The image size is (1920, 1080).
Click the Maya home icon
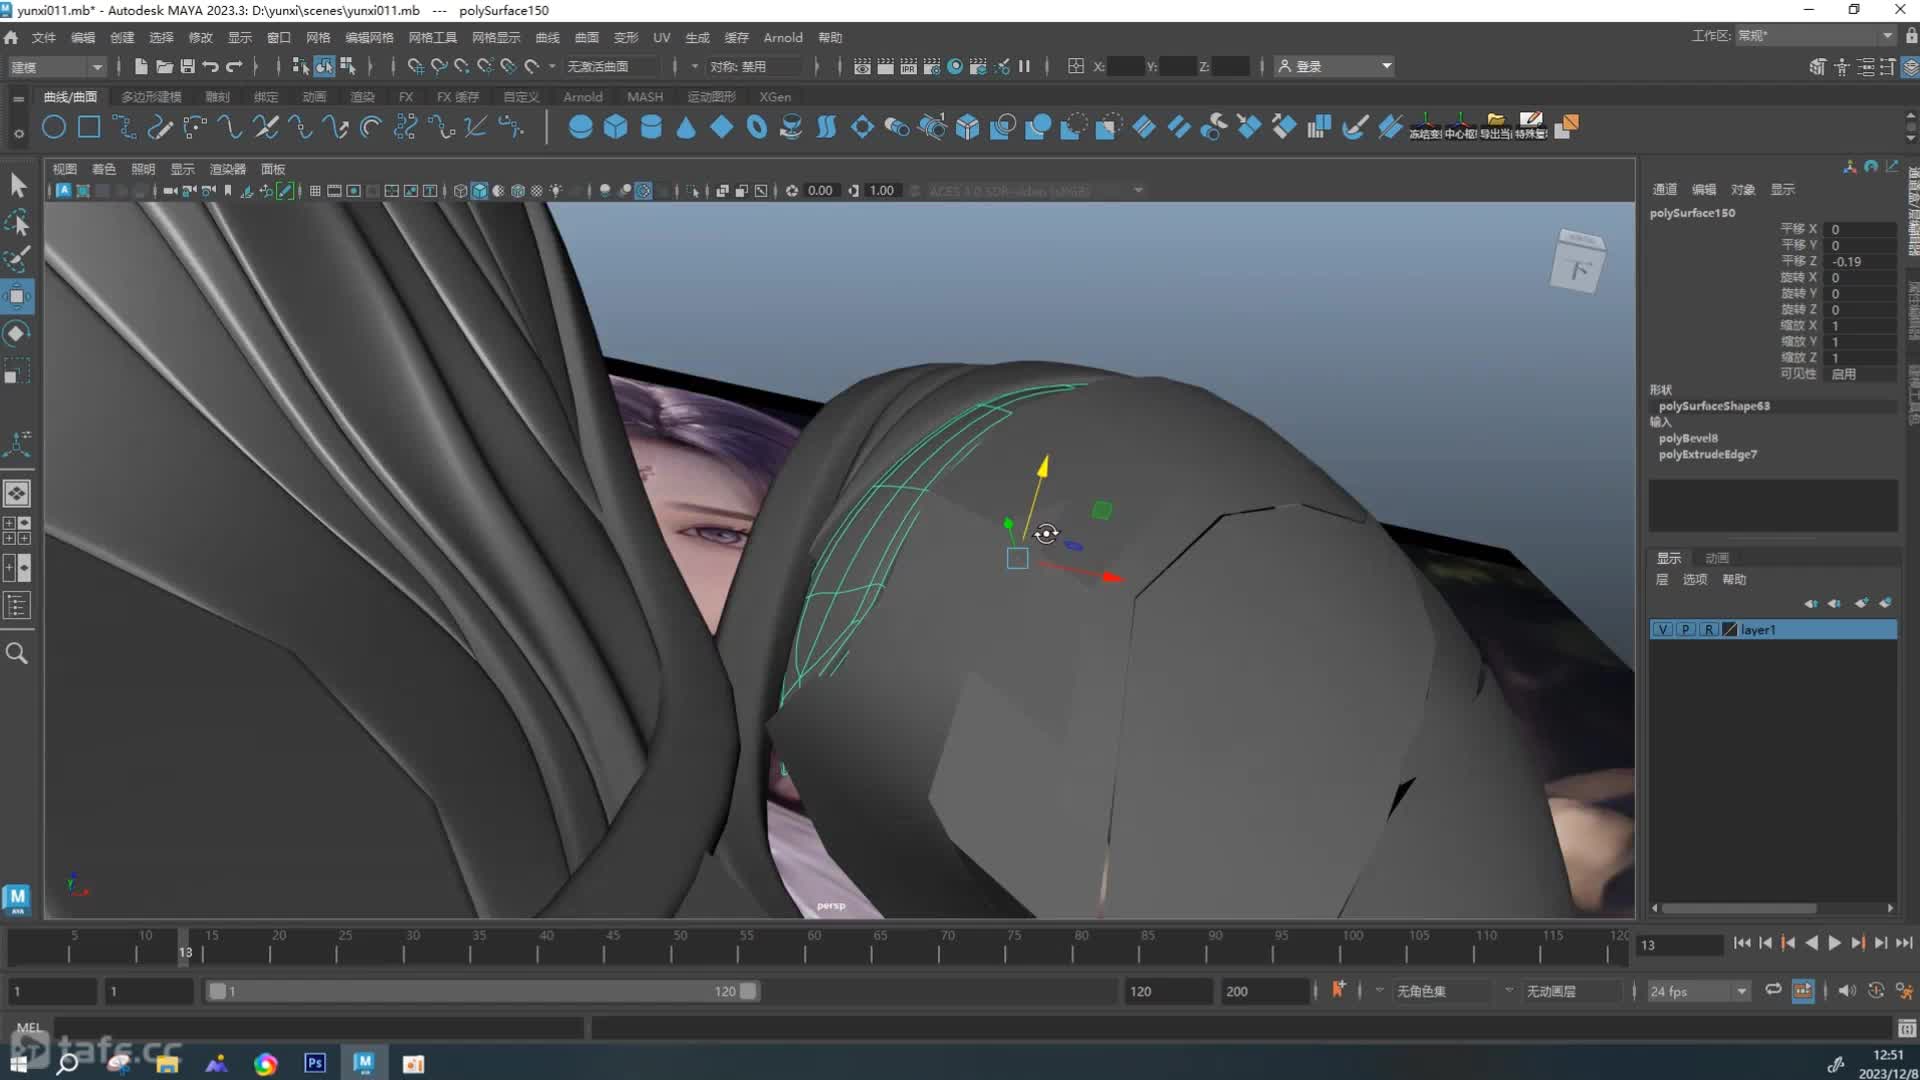pos(11,37)
